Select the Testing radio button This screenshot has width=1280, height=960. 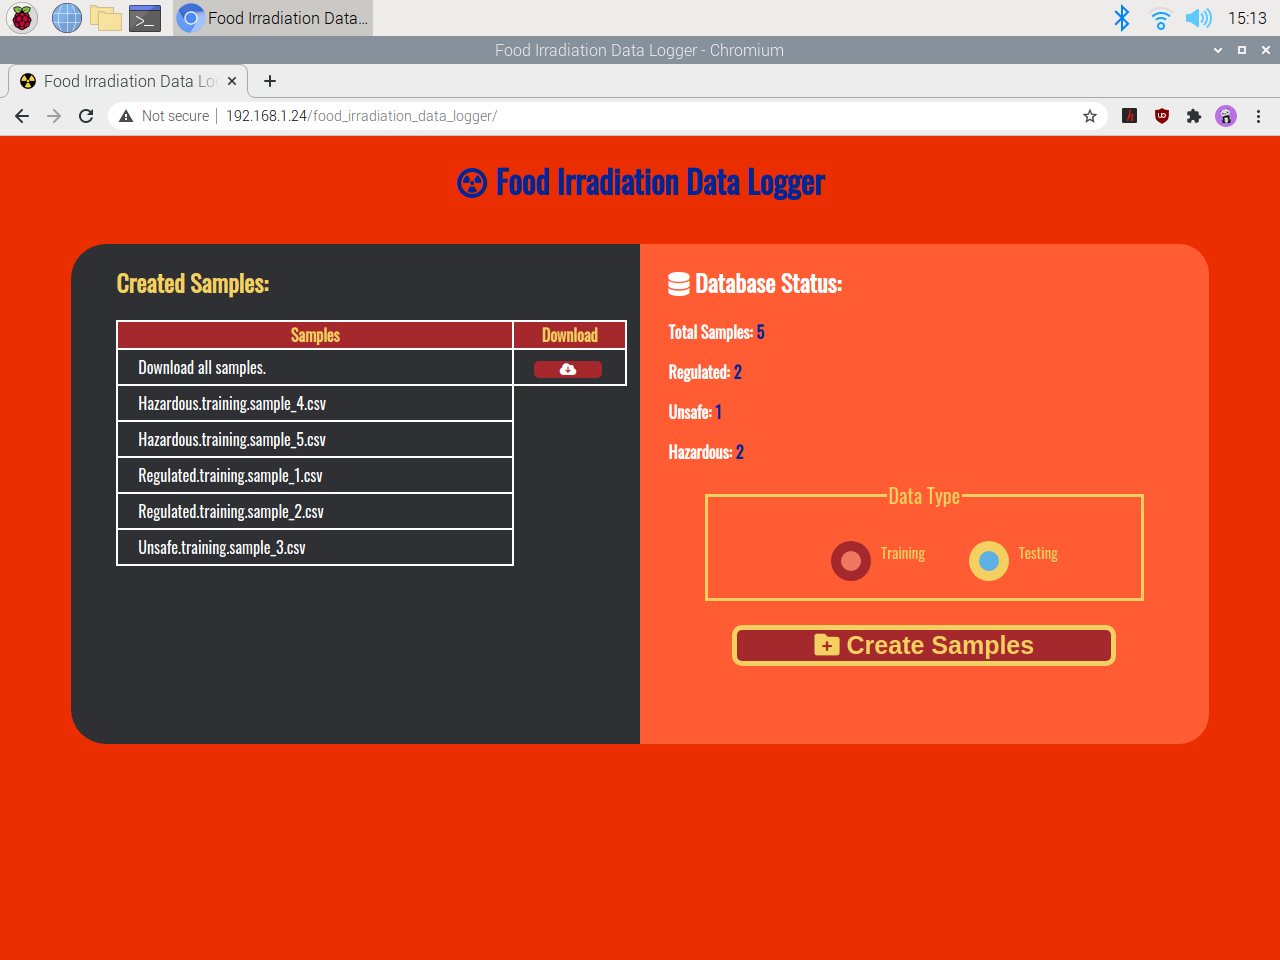pos(989,561)
